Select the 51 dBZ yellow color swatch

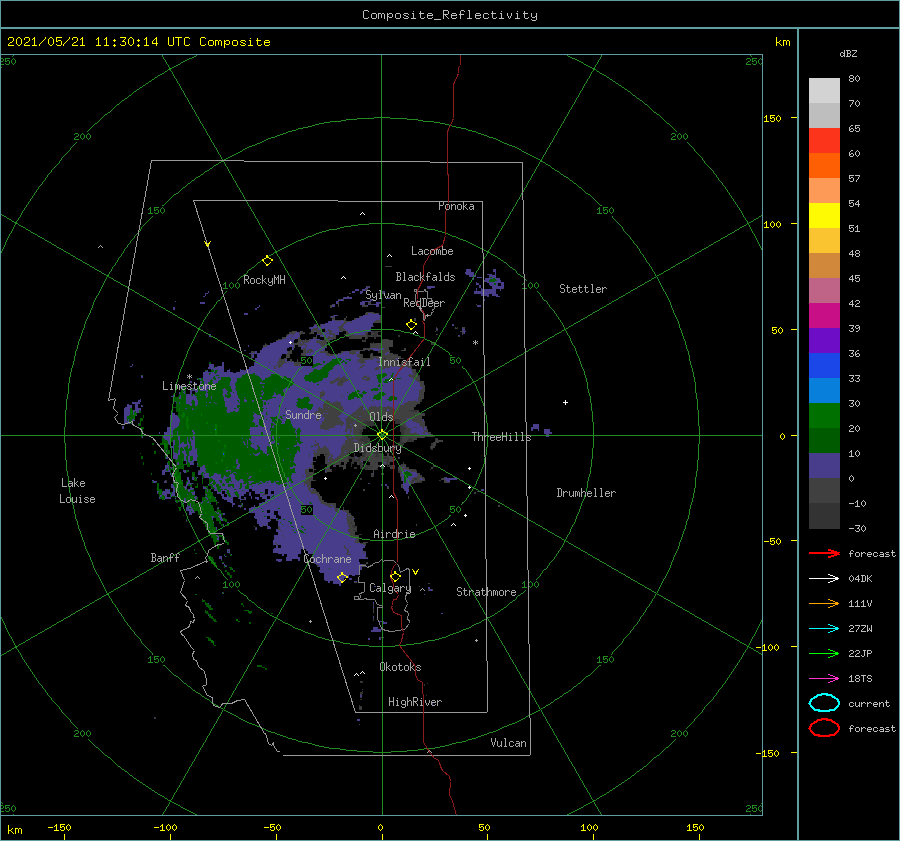click(824, 215)
